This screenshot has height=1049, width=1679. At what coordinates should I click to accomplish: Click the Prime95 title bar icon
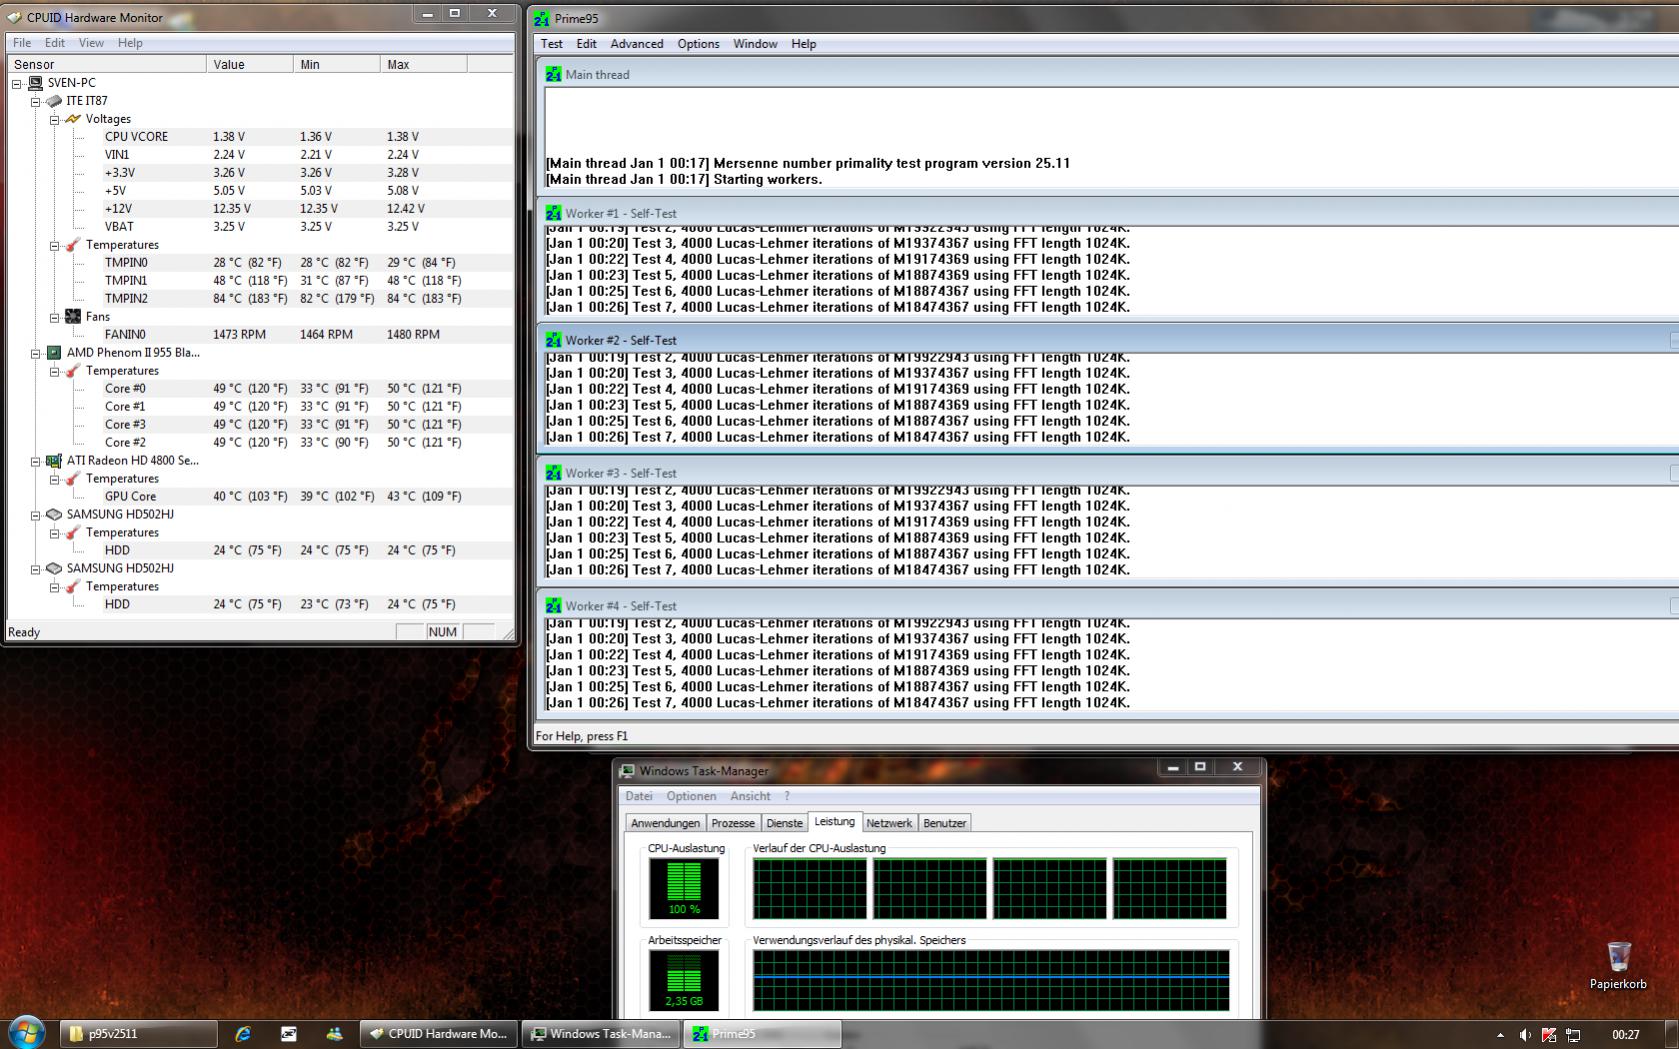tap(542, 19)
